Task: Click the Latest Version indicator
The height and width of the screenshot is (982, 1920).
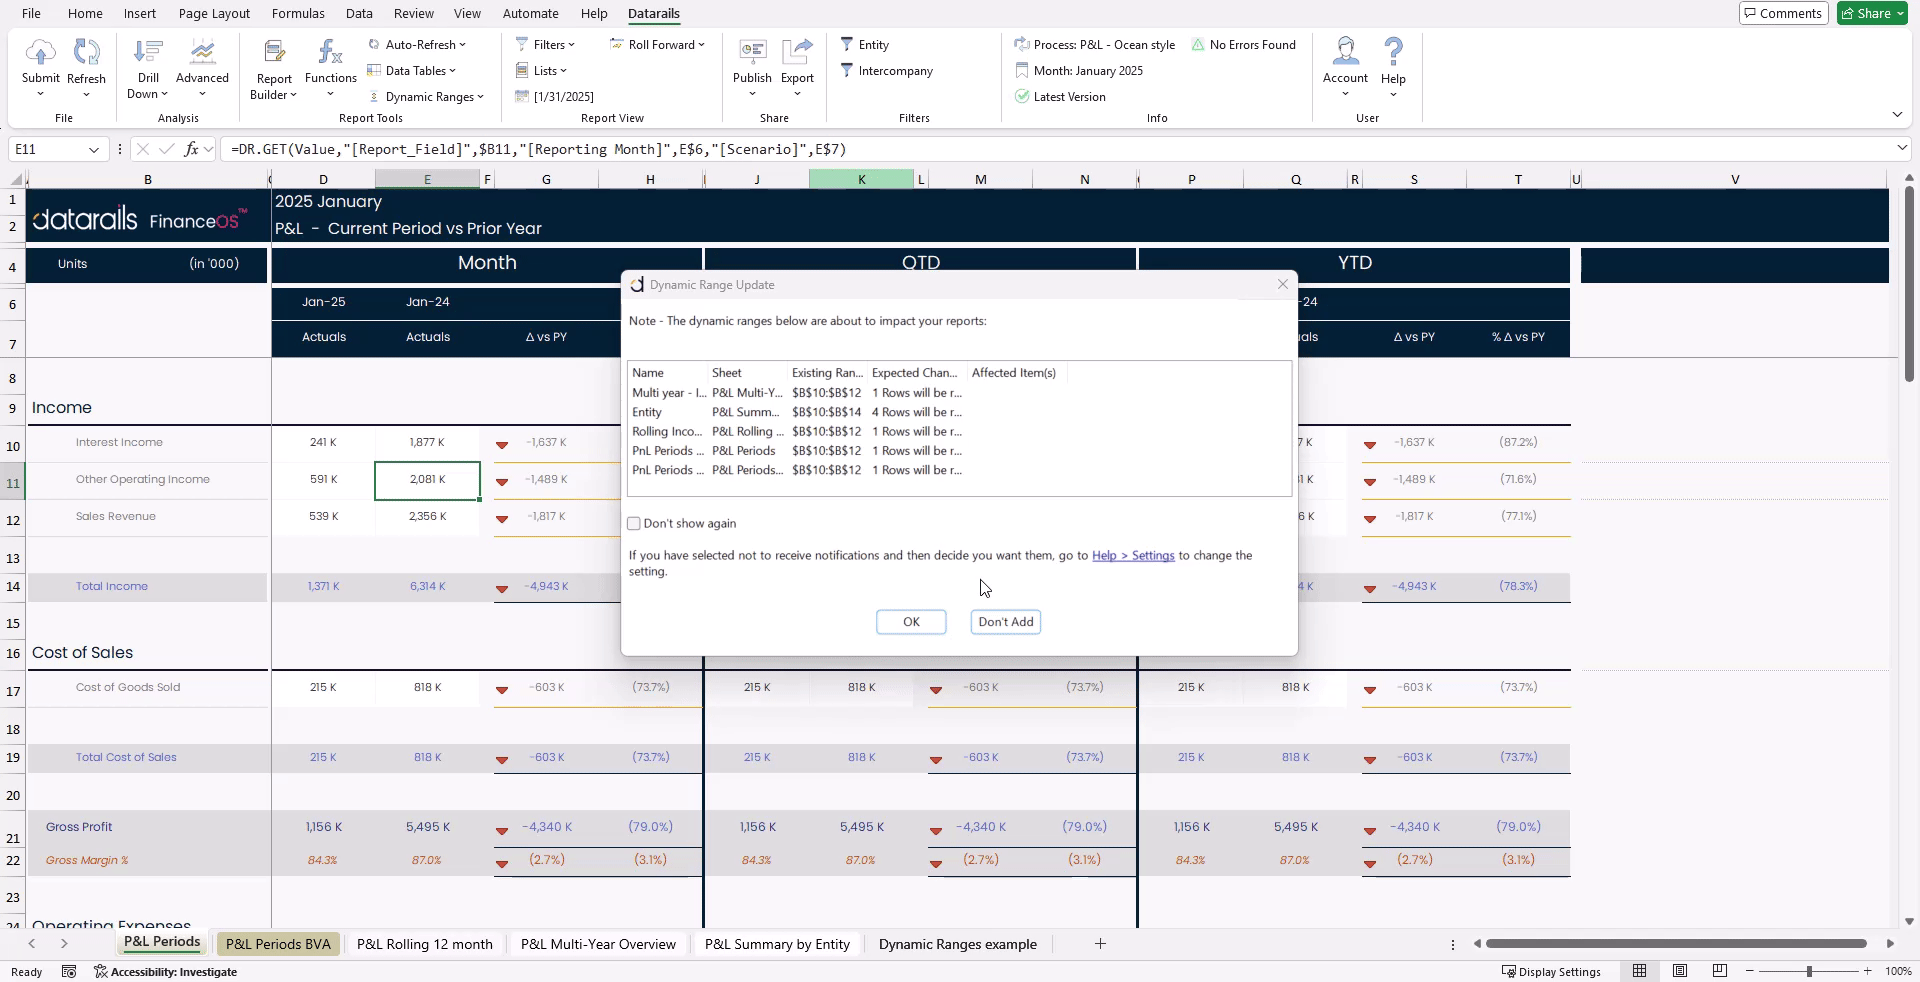Action: click(1060, 97)
